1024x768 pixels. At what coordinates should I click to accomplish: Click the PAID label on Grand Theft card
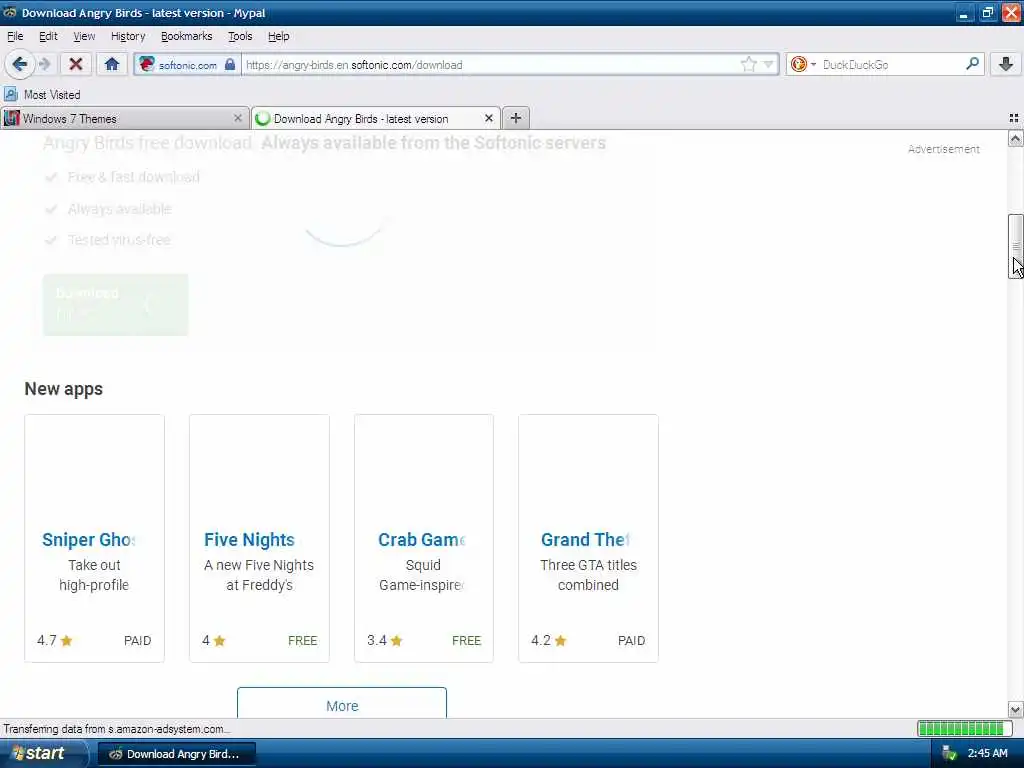(x=632, y=641)
